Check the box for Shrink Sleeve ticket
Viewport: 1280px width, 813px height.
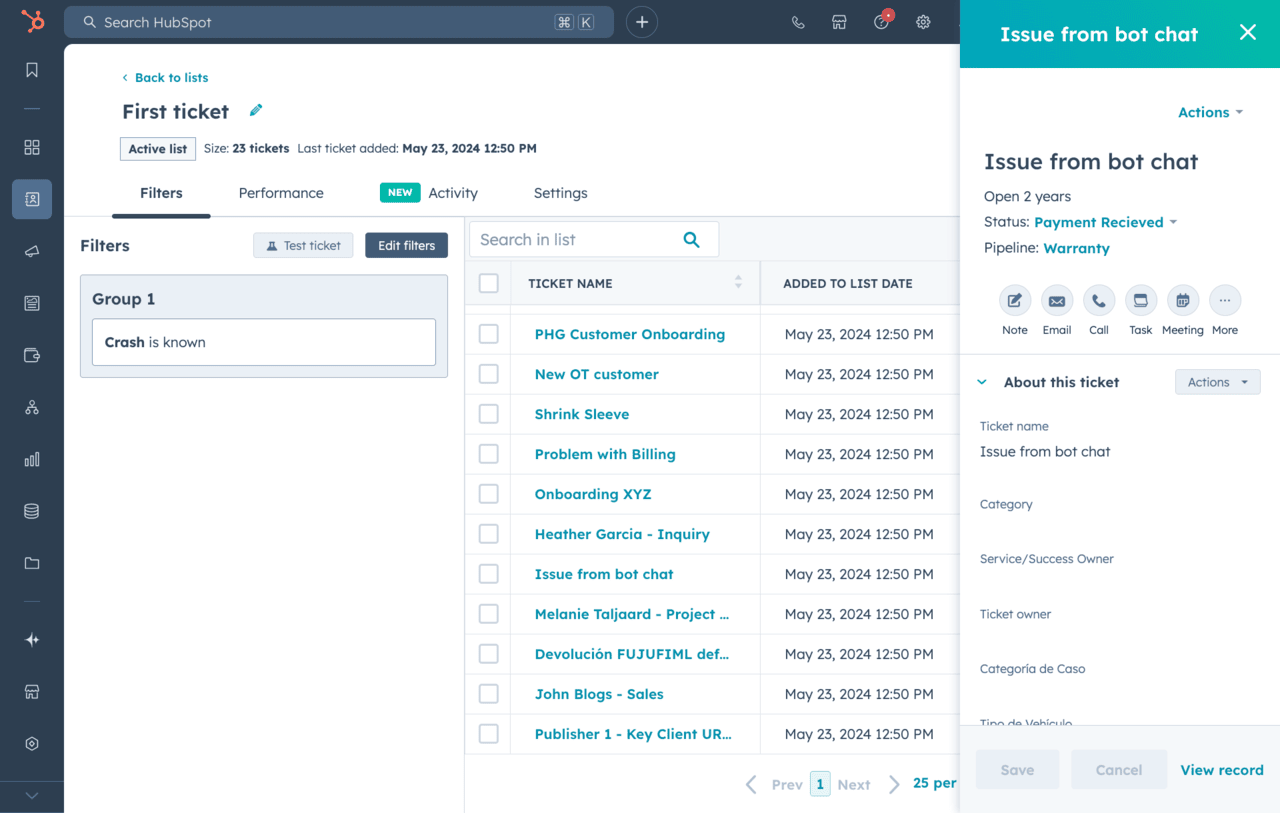488,414
